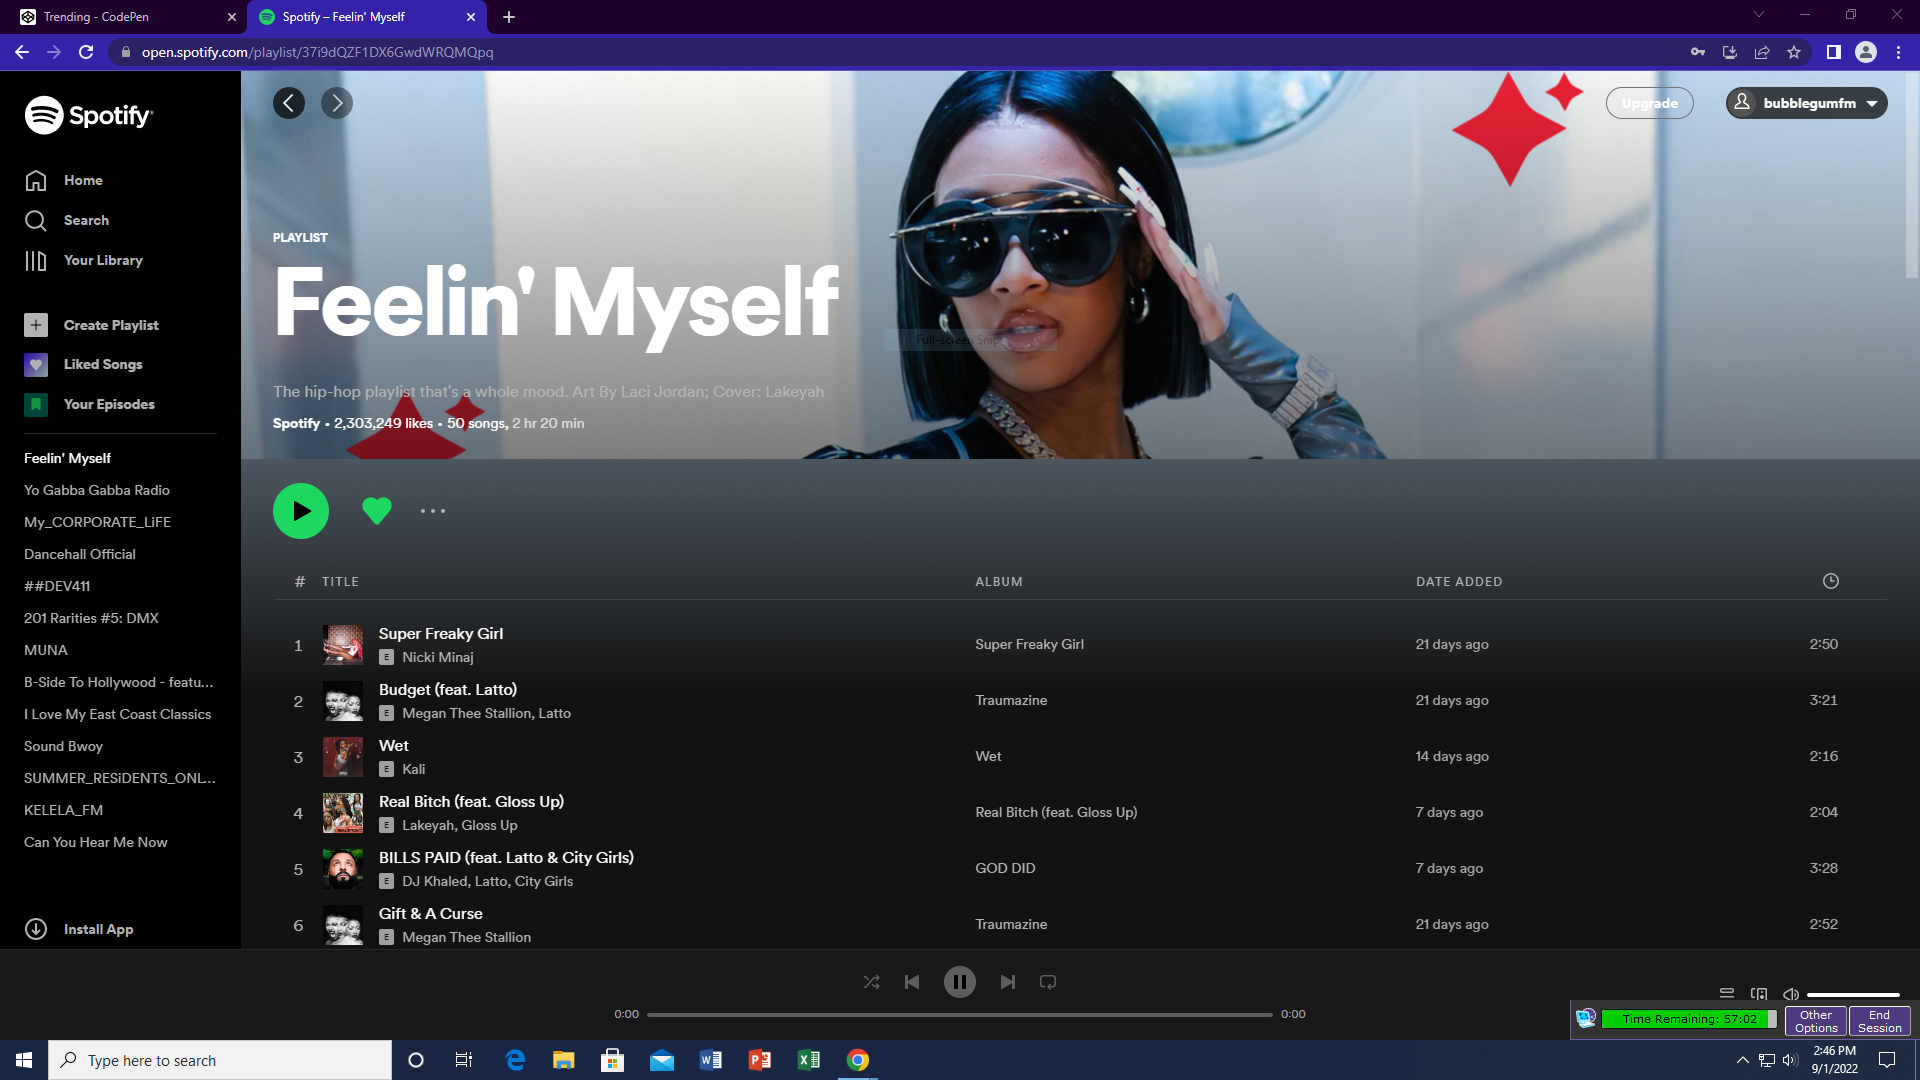The height and width of the screenshot is (1080, 1920).
Task: Go to previous track
Action: 912,982
